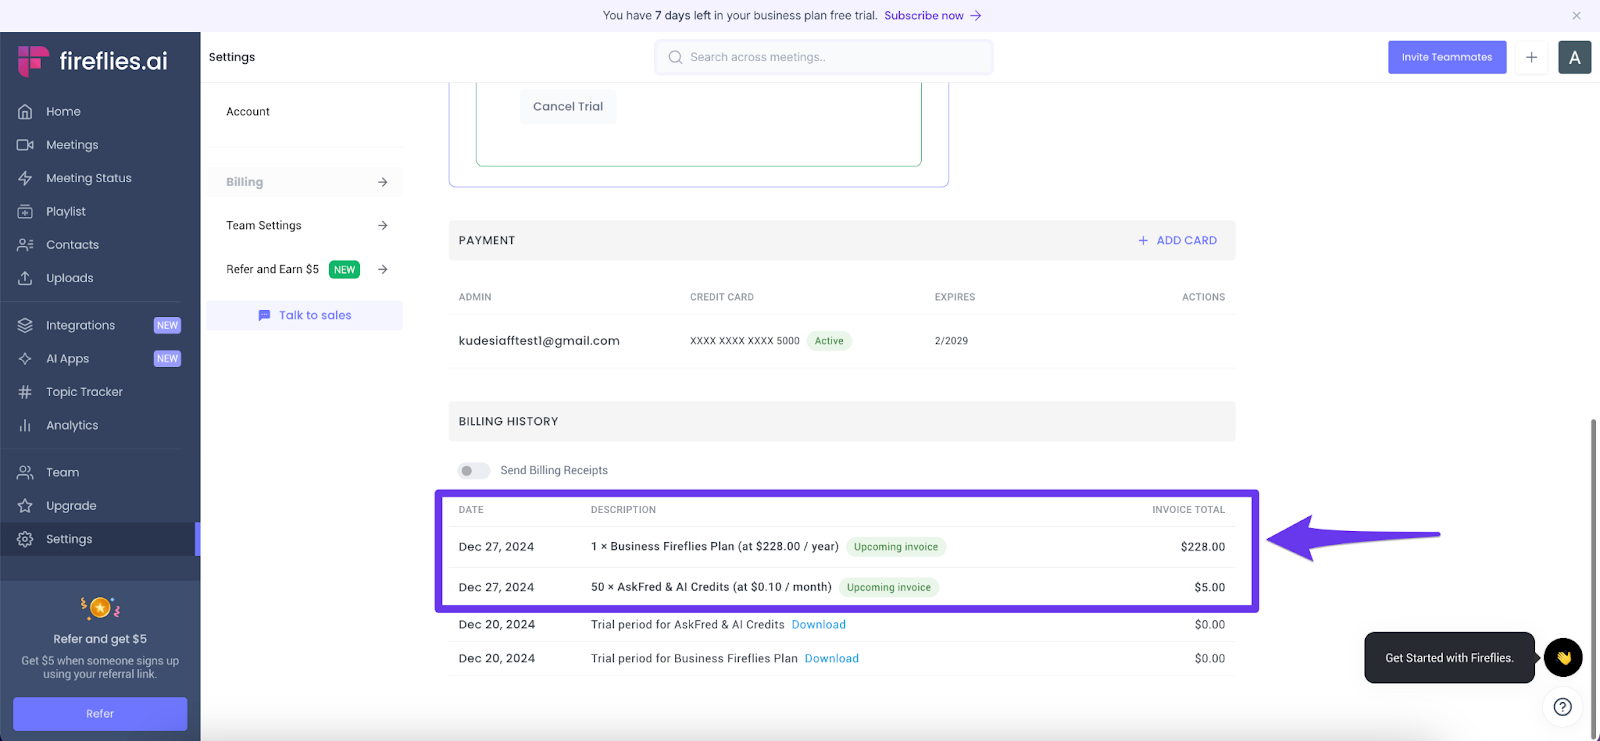Focus the Search across meetings field
Screen dimensions: 1600x741
pyautogui.click(x=824, y=57)
